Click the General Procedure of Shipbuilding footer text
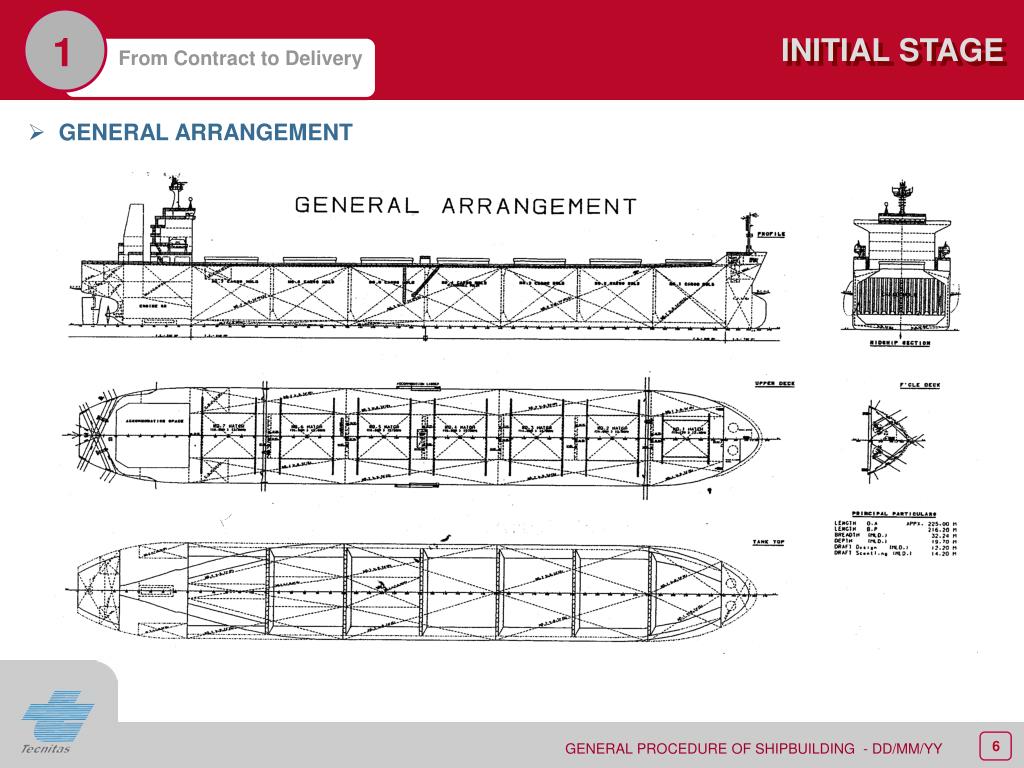The height and width of the screenshot is (768, 1024). click(754, 748)
